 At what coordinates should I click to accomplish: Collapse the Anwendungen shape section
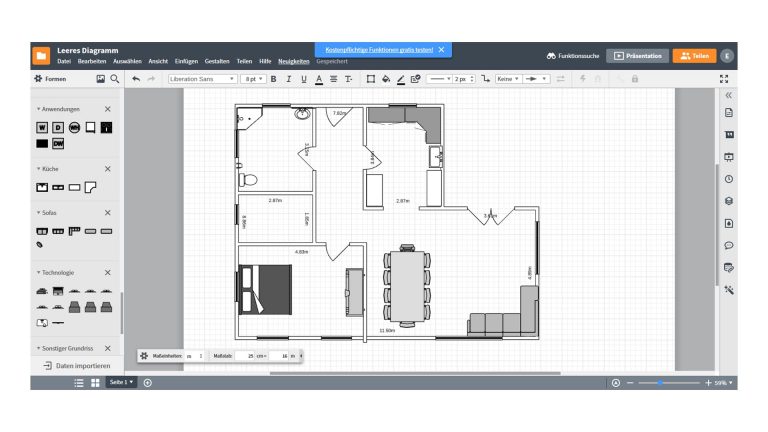point(107,108)
